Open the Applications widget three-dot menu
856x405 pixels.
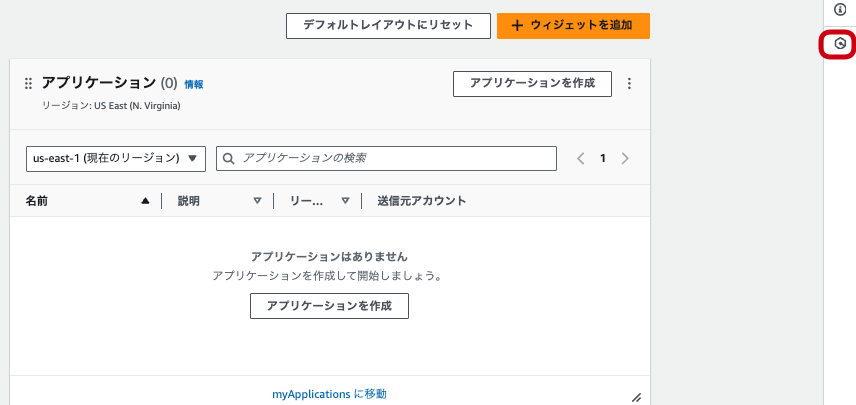pyautogui.click(x=629, y=84)
